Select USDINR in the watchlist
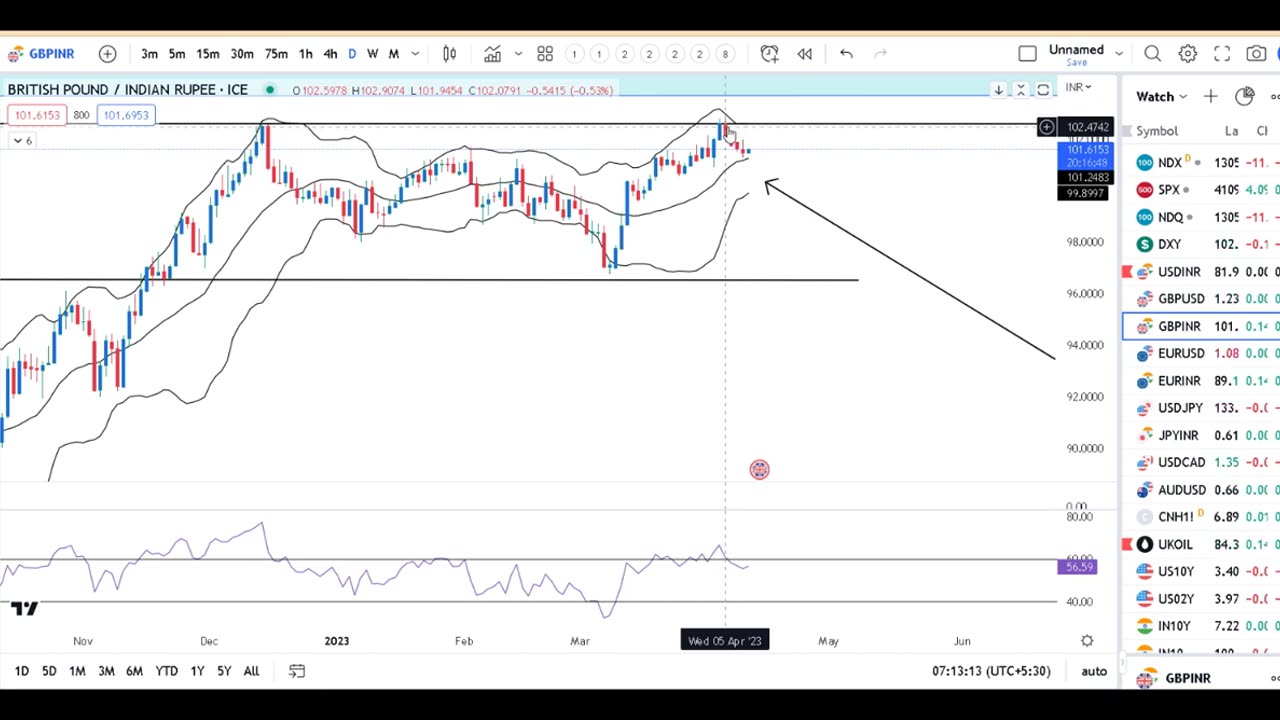Image resolution: width=1280 pixels, height=720 pixels. (x=1201, y=272)
